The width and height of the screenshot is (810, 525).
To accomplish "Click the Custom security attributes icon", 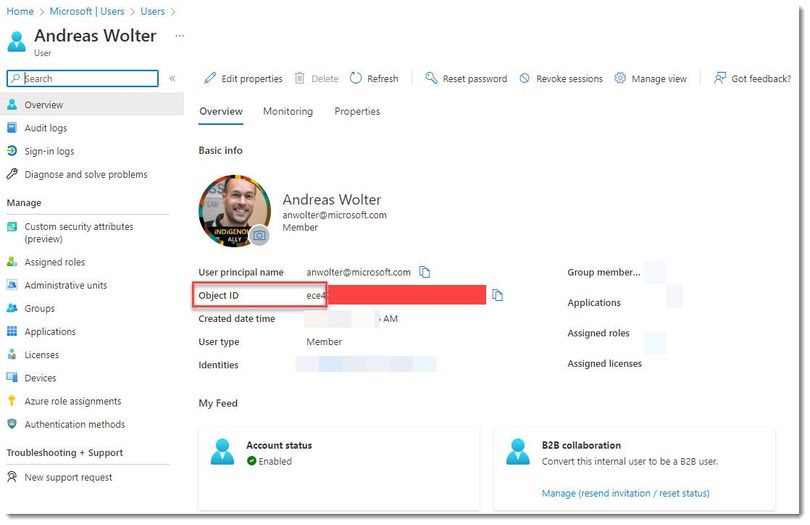I will tap(12, 227).
